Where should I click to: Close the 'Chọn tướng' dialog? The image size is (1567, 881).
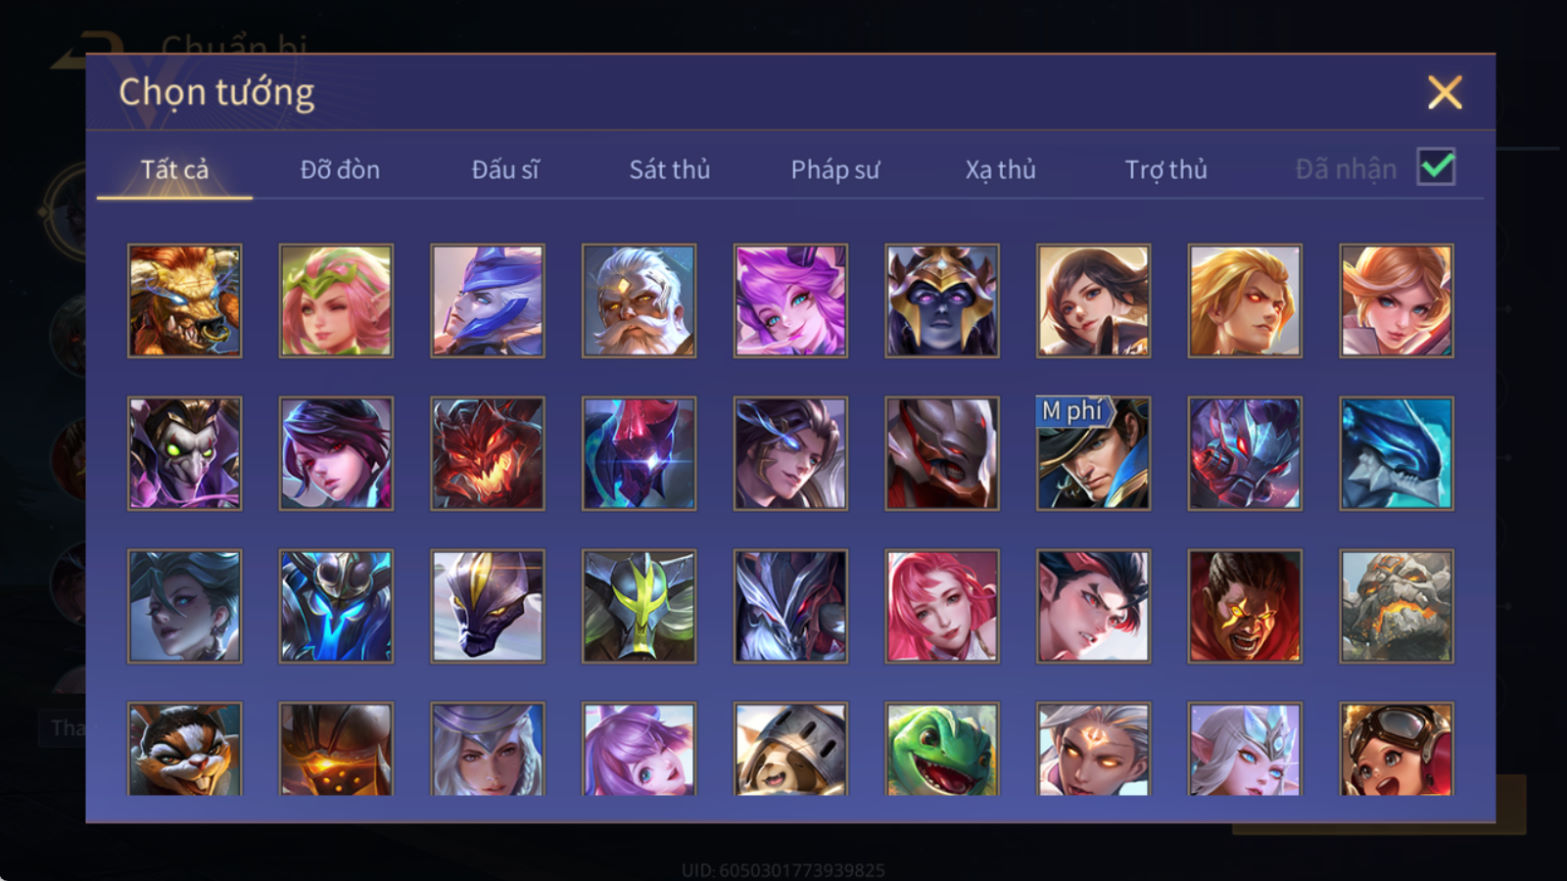click(1444, 92)
